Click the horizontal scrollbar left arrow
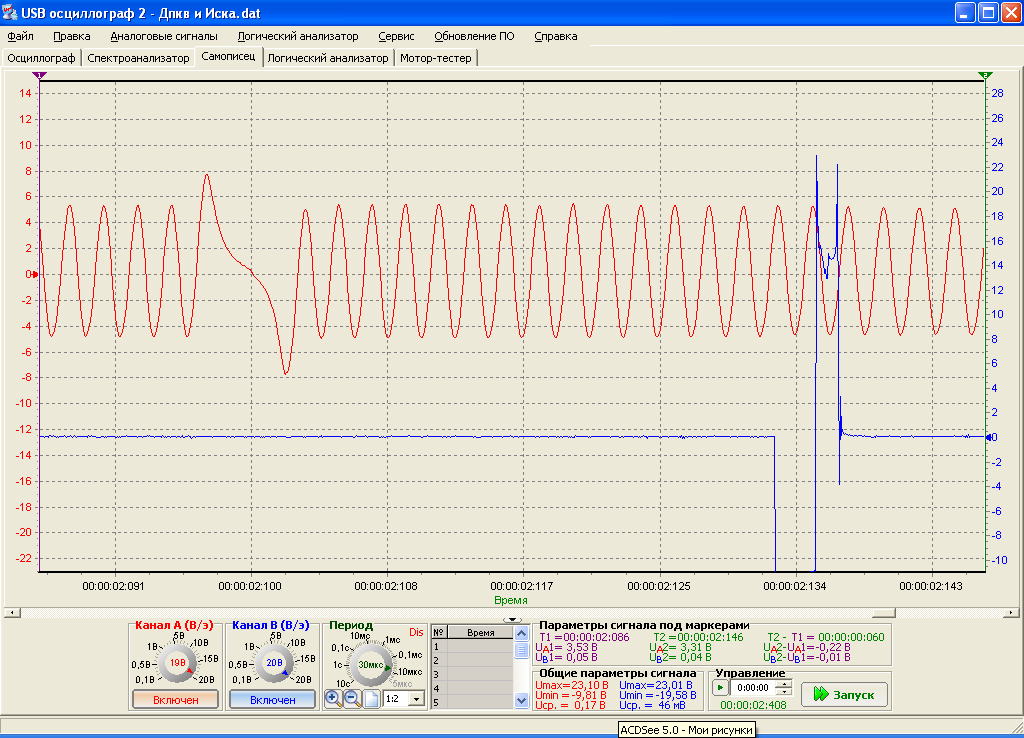The width and height of the screenshot is (1024, 738). [x=10, y=613]
